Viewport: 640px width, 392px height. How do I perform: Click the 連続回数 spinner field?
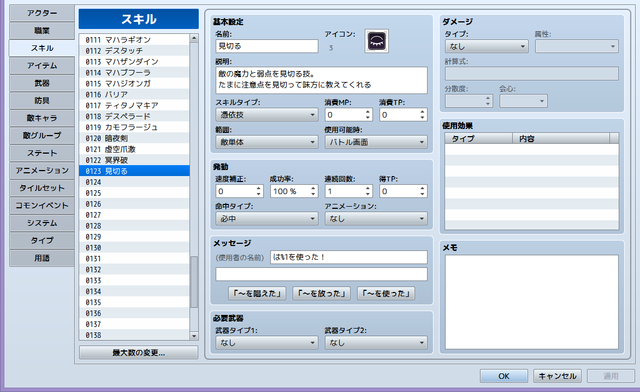click(349, 192)
